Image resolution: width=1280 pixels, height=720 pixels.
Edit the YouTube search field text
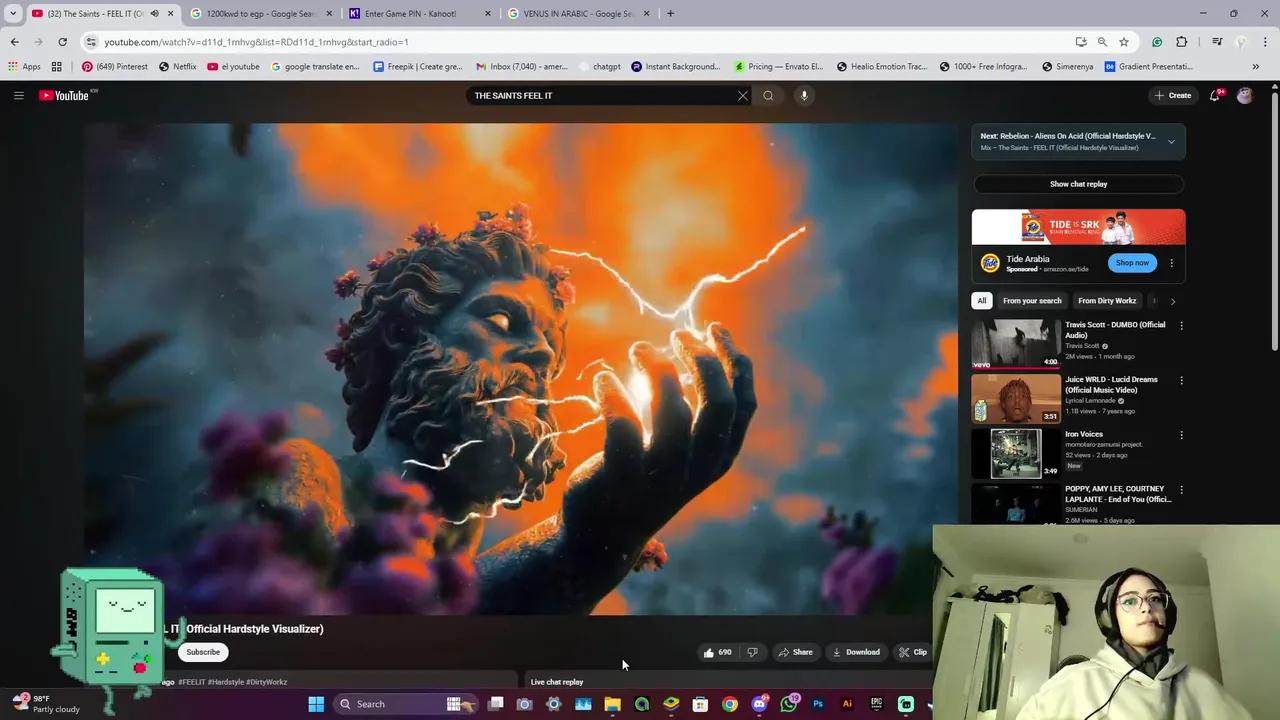(600, 95)
